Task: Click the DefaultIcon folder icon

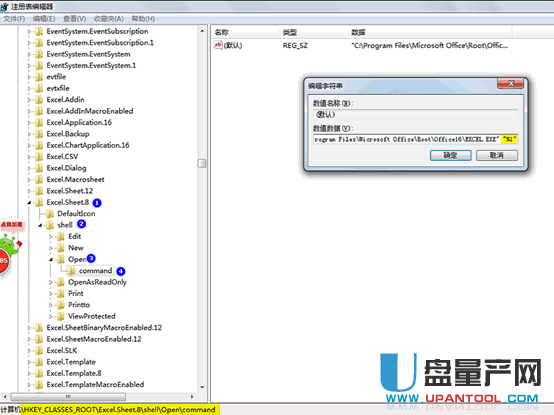Action: pos(50,214)
